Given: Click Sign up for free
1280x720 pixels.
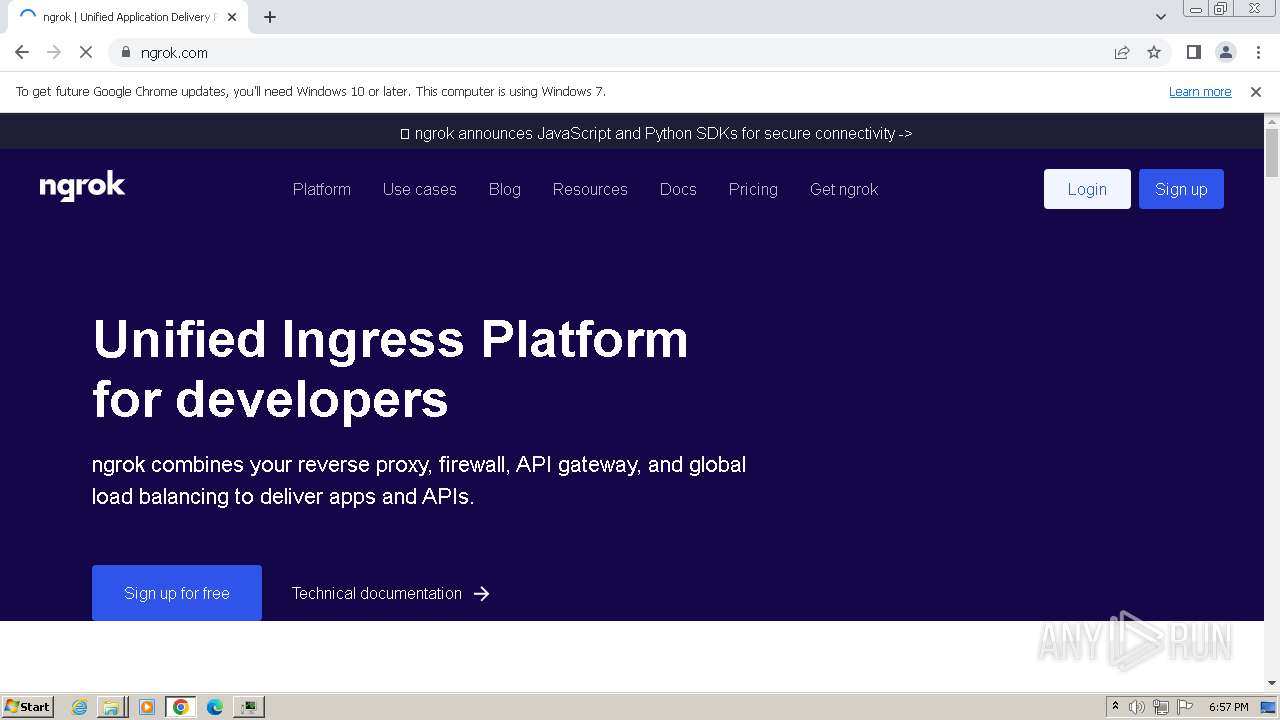Looking at the screenshot, I should [x=177, y=593].
